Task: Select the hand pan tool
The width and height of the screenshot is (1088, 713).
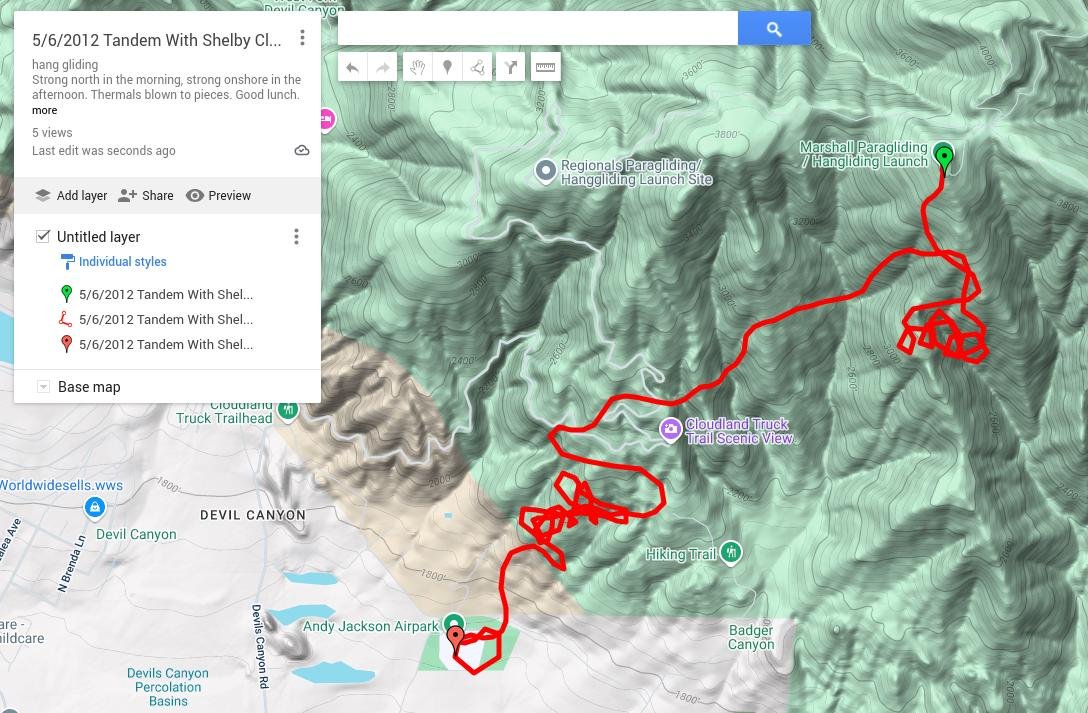Action: [x=417, y=67]
